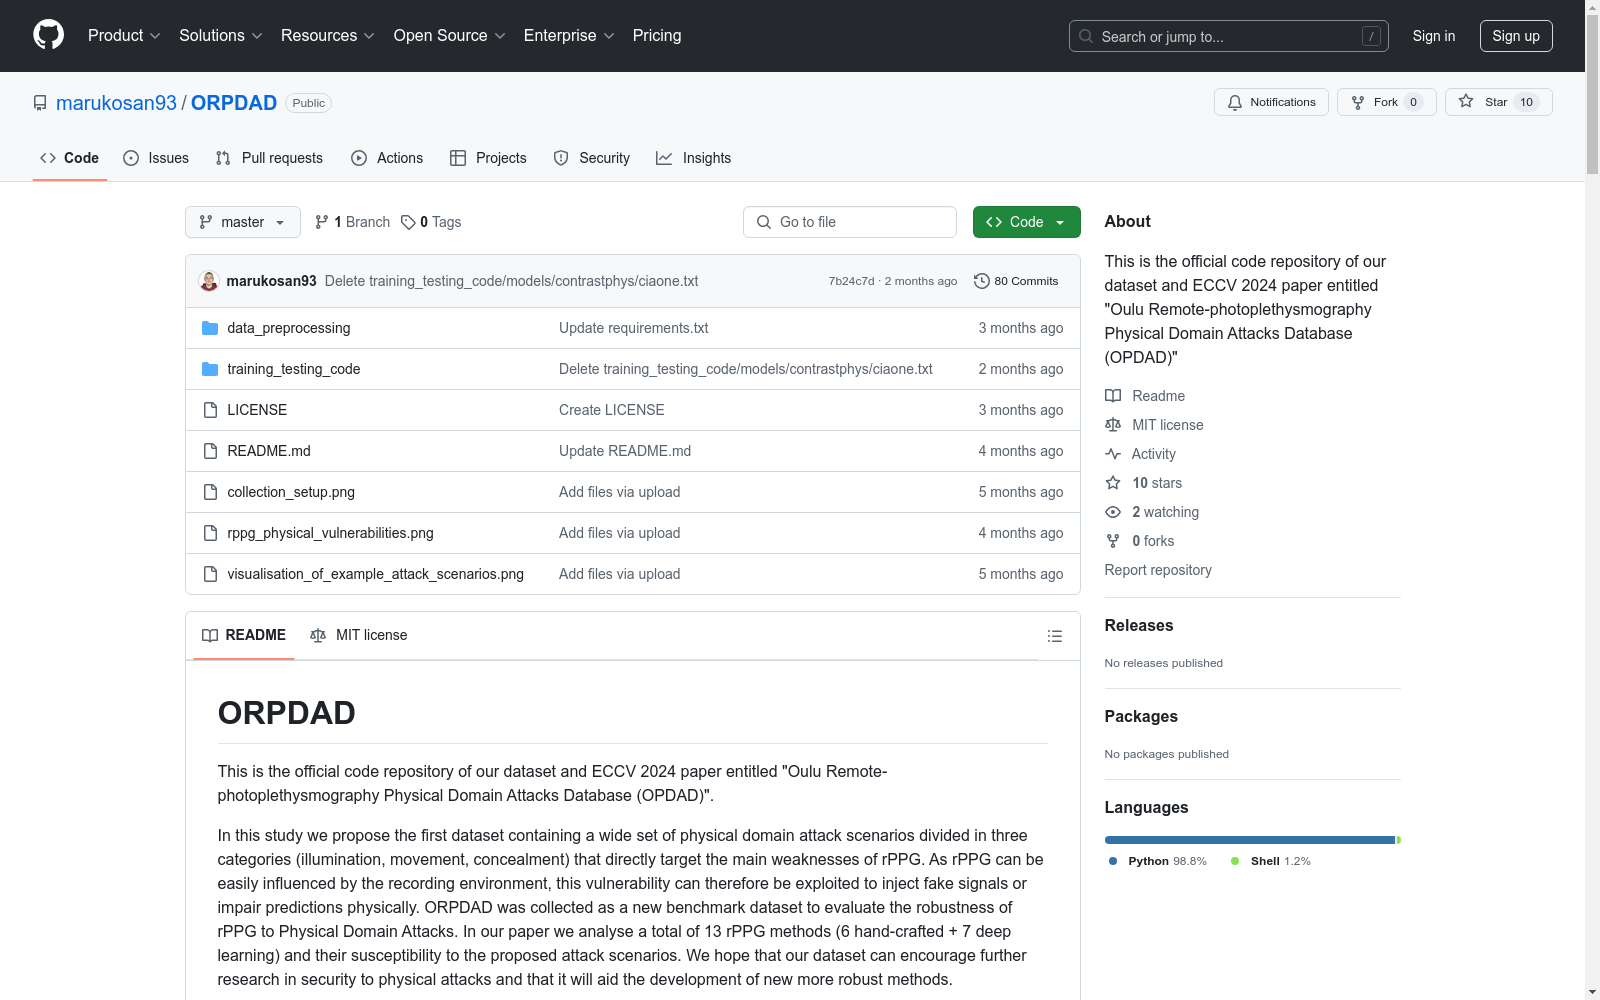Click Report repository

coord(1158,570)
